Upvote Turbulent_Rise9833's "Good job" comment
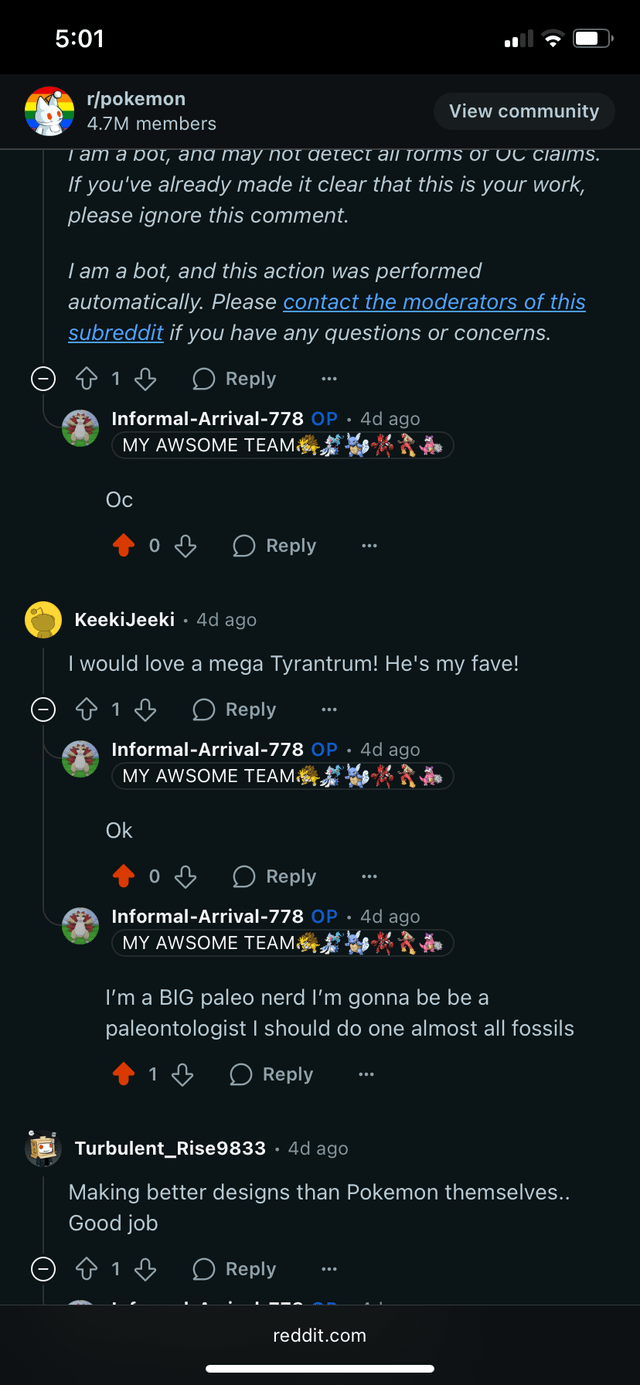The width and height of the screenshot is (640, 1385). (87, 1270)
